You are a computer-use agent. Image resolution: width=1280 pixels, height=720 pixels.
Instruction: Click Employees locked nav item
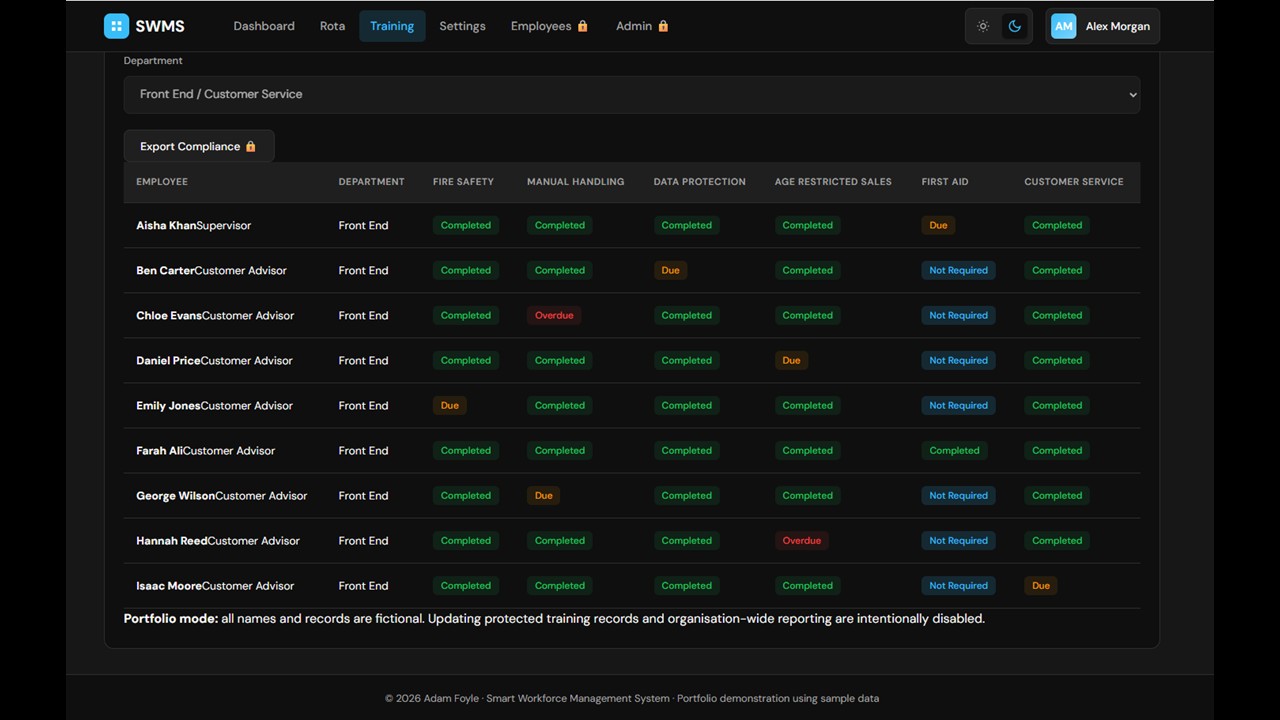pos(550,26)
